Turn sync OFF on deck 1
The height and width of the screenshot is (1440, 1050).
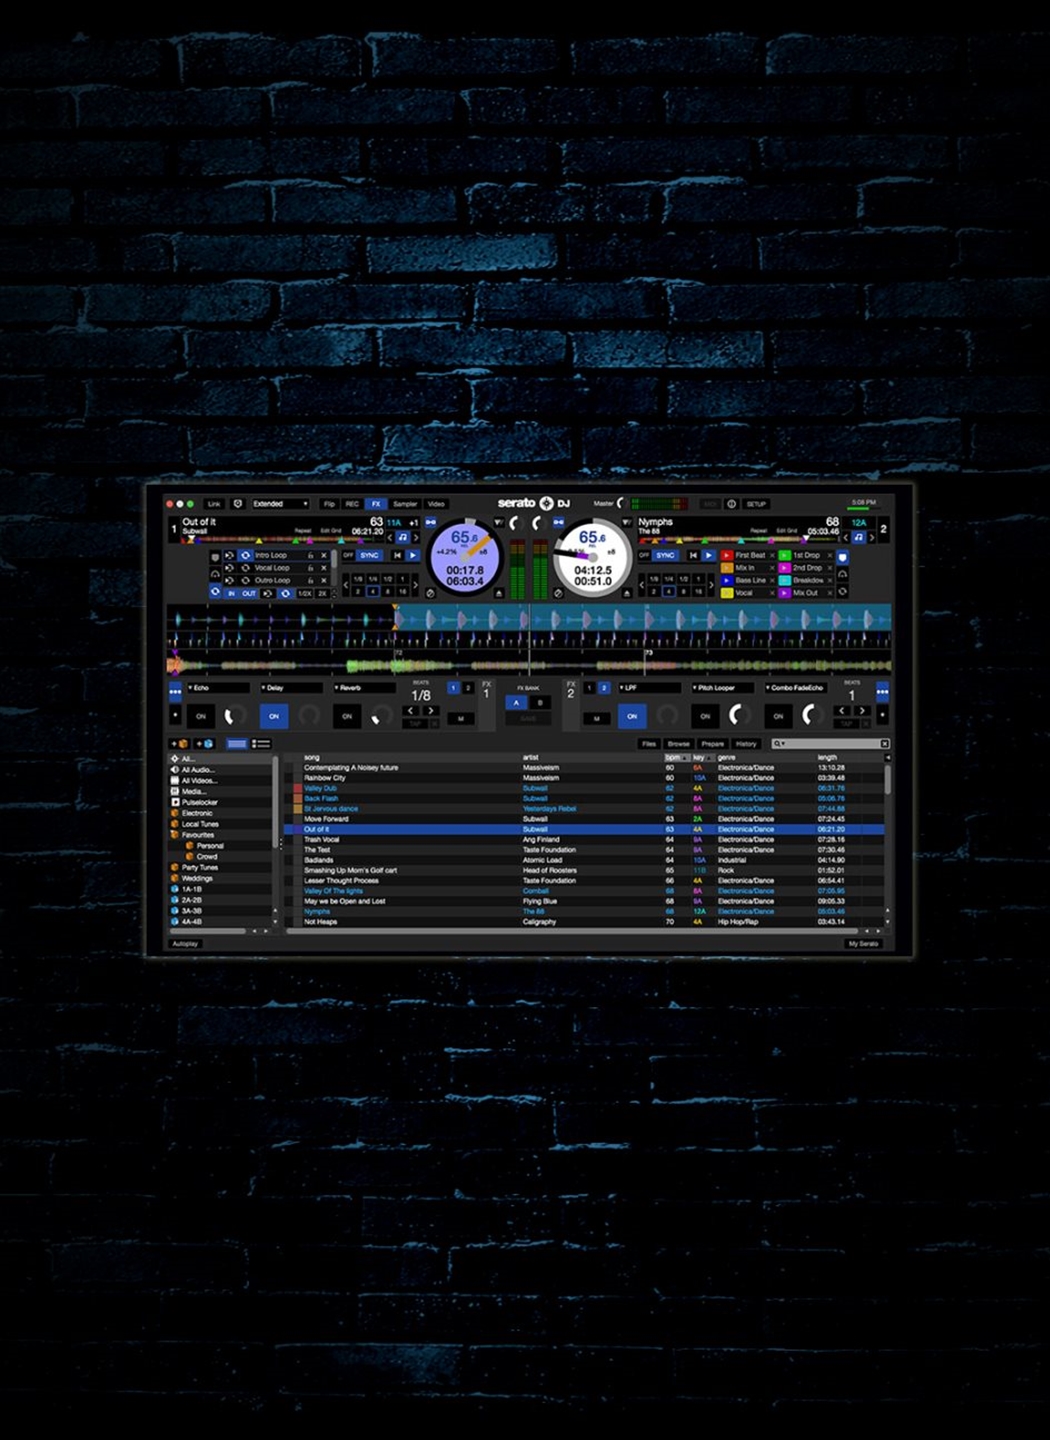click(348, 555)
